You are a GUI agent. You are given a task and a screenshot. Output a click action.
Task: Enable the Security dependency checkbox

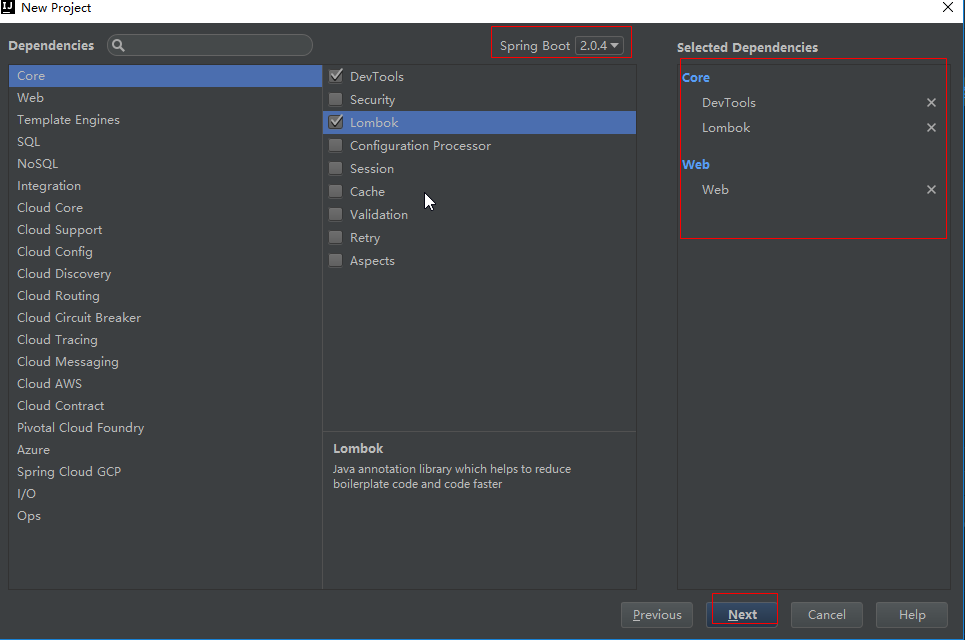point(335,99)
